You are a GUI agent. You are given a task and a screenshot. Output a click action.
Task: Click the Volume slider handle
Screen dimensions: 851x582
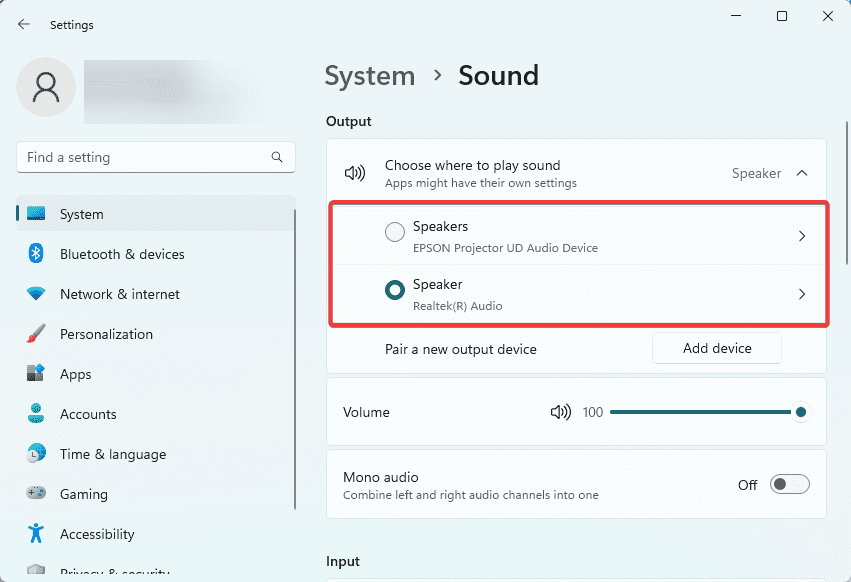point(801,412)
